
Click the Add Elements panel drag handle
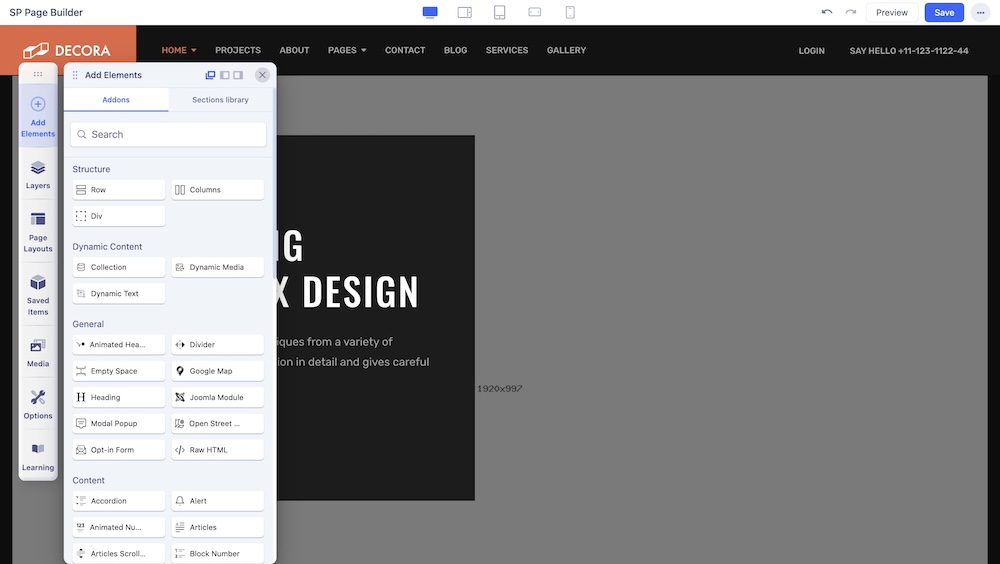tap(75, 75)
